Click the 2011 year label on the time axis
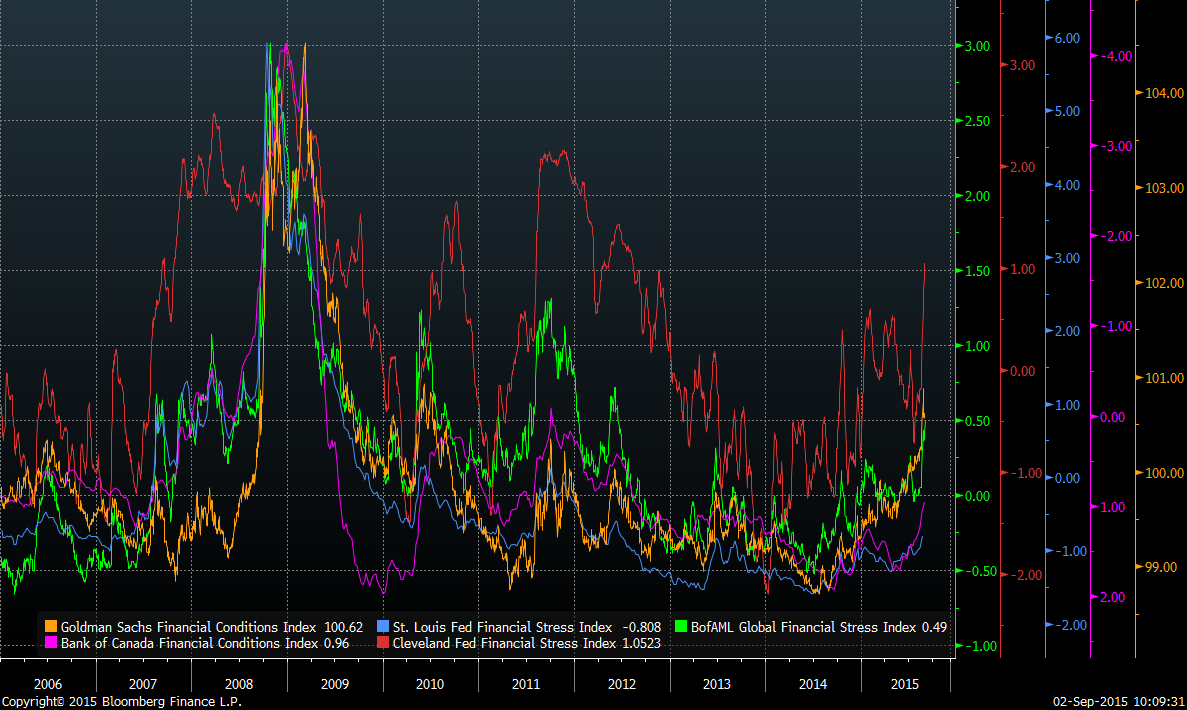Screen dimensions: 1187x710 click(x=525, y=684)
